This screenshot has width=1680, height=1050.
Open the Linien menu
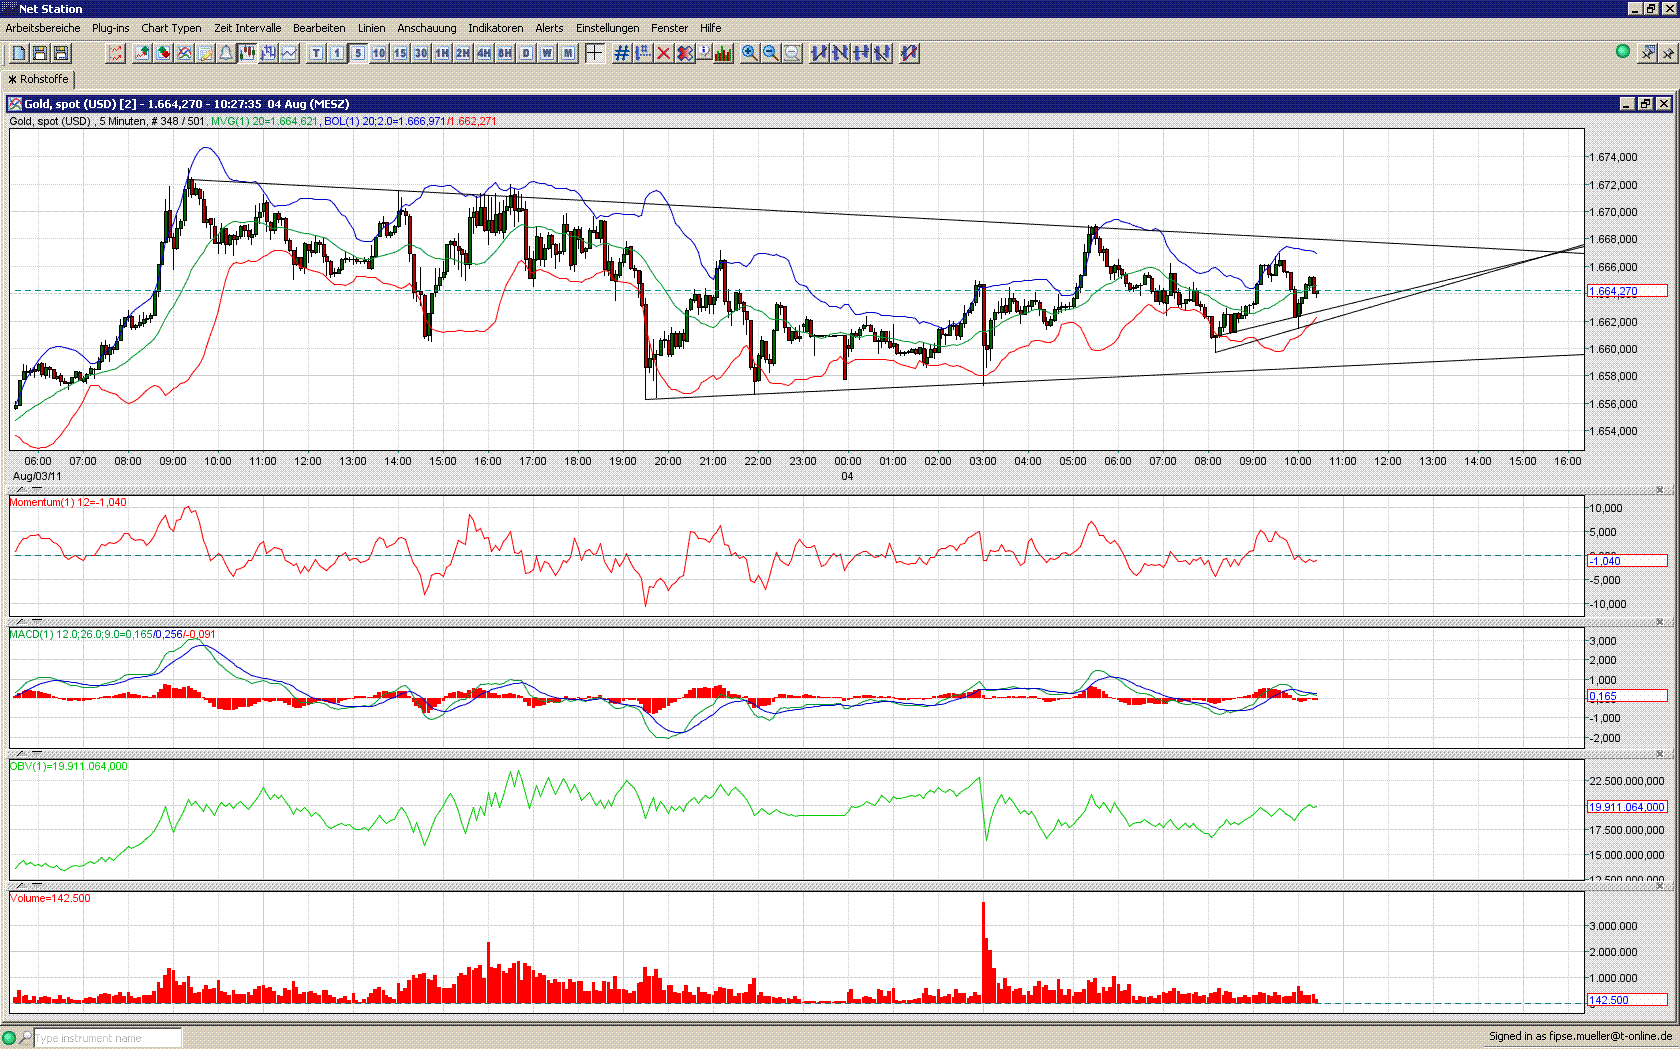[372, 28]
